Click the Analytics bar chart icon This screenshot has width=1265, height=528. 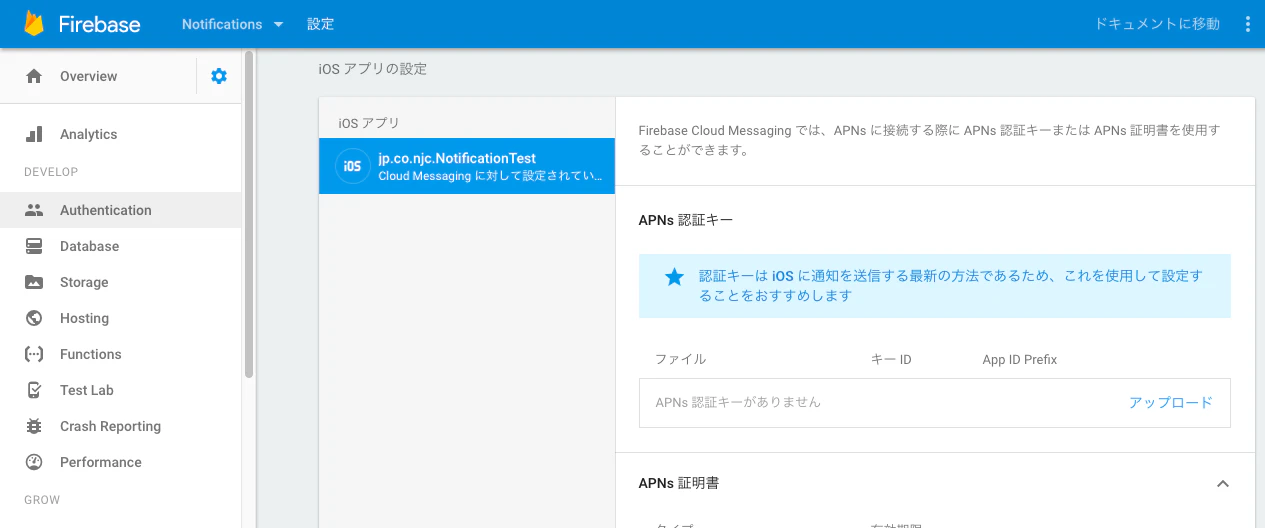[34, 134]
